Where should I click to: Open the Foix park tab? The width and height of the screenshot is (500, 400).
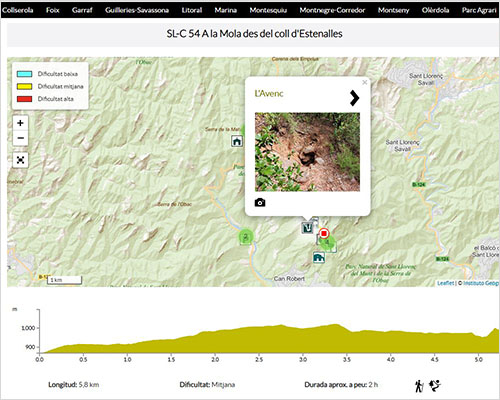pyautogui.click(x=53, y=10)
